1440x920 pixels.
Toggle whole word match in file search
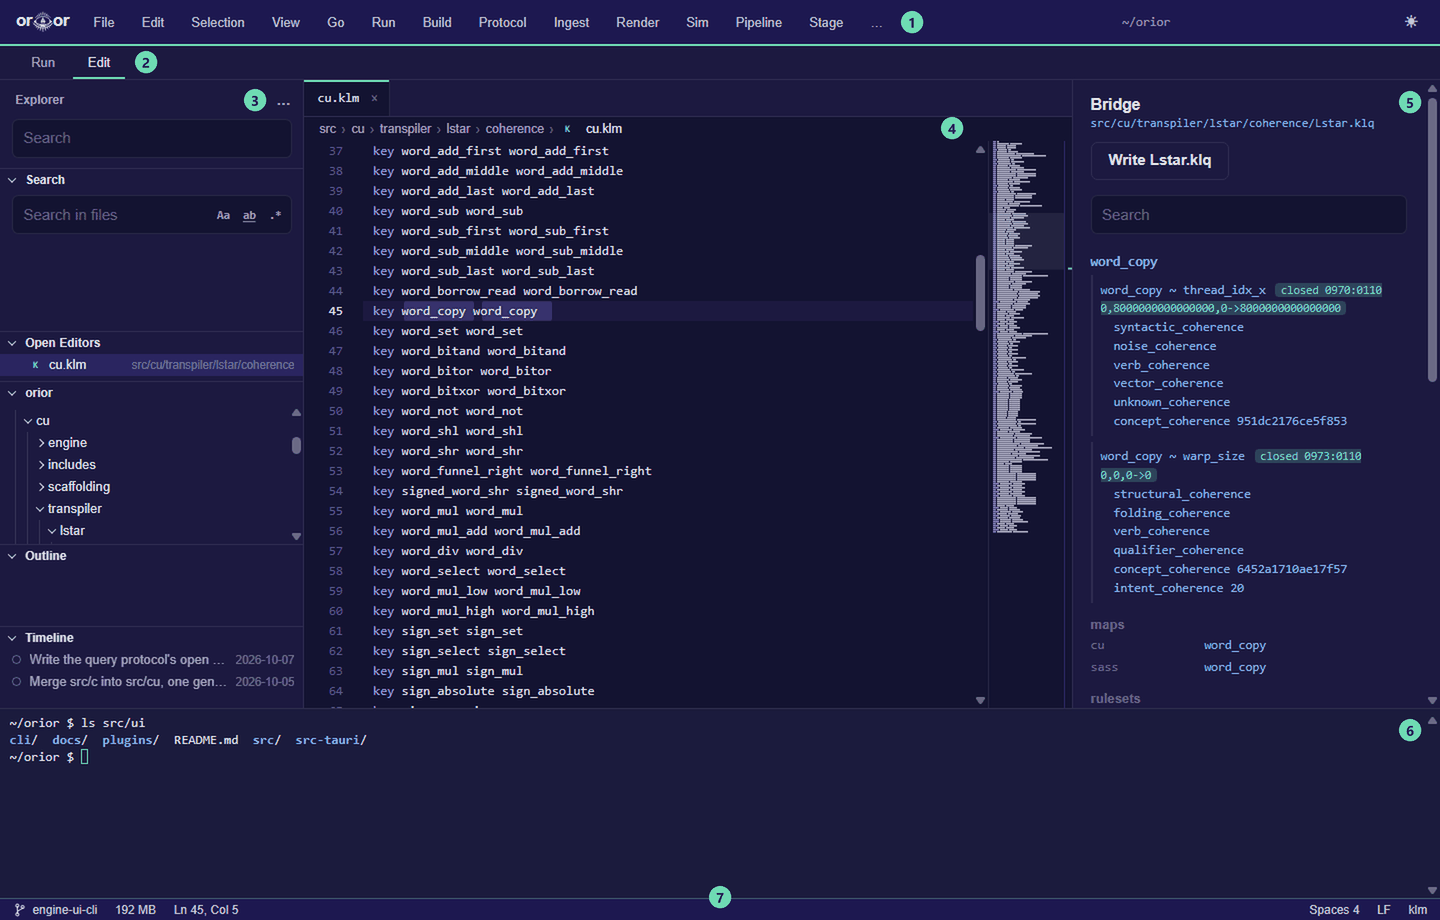(249, 215)
